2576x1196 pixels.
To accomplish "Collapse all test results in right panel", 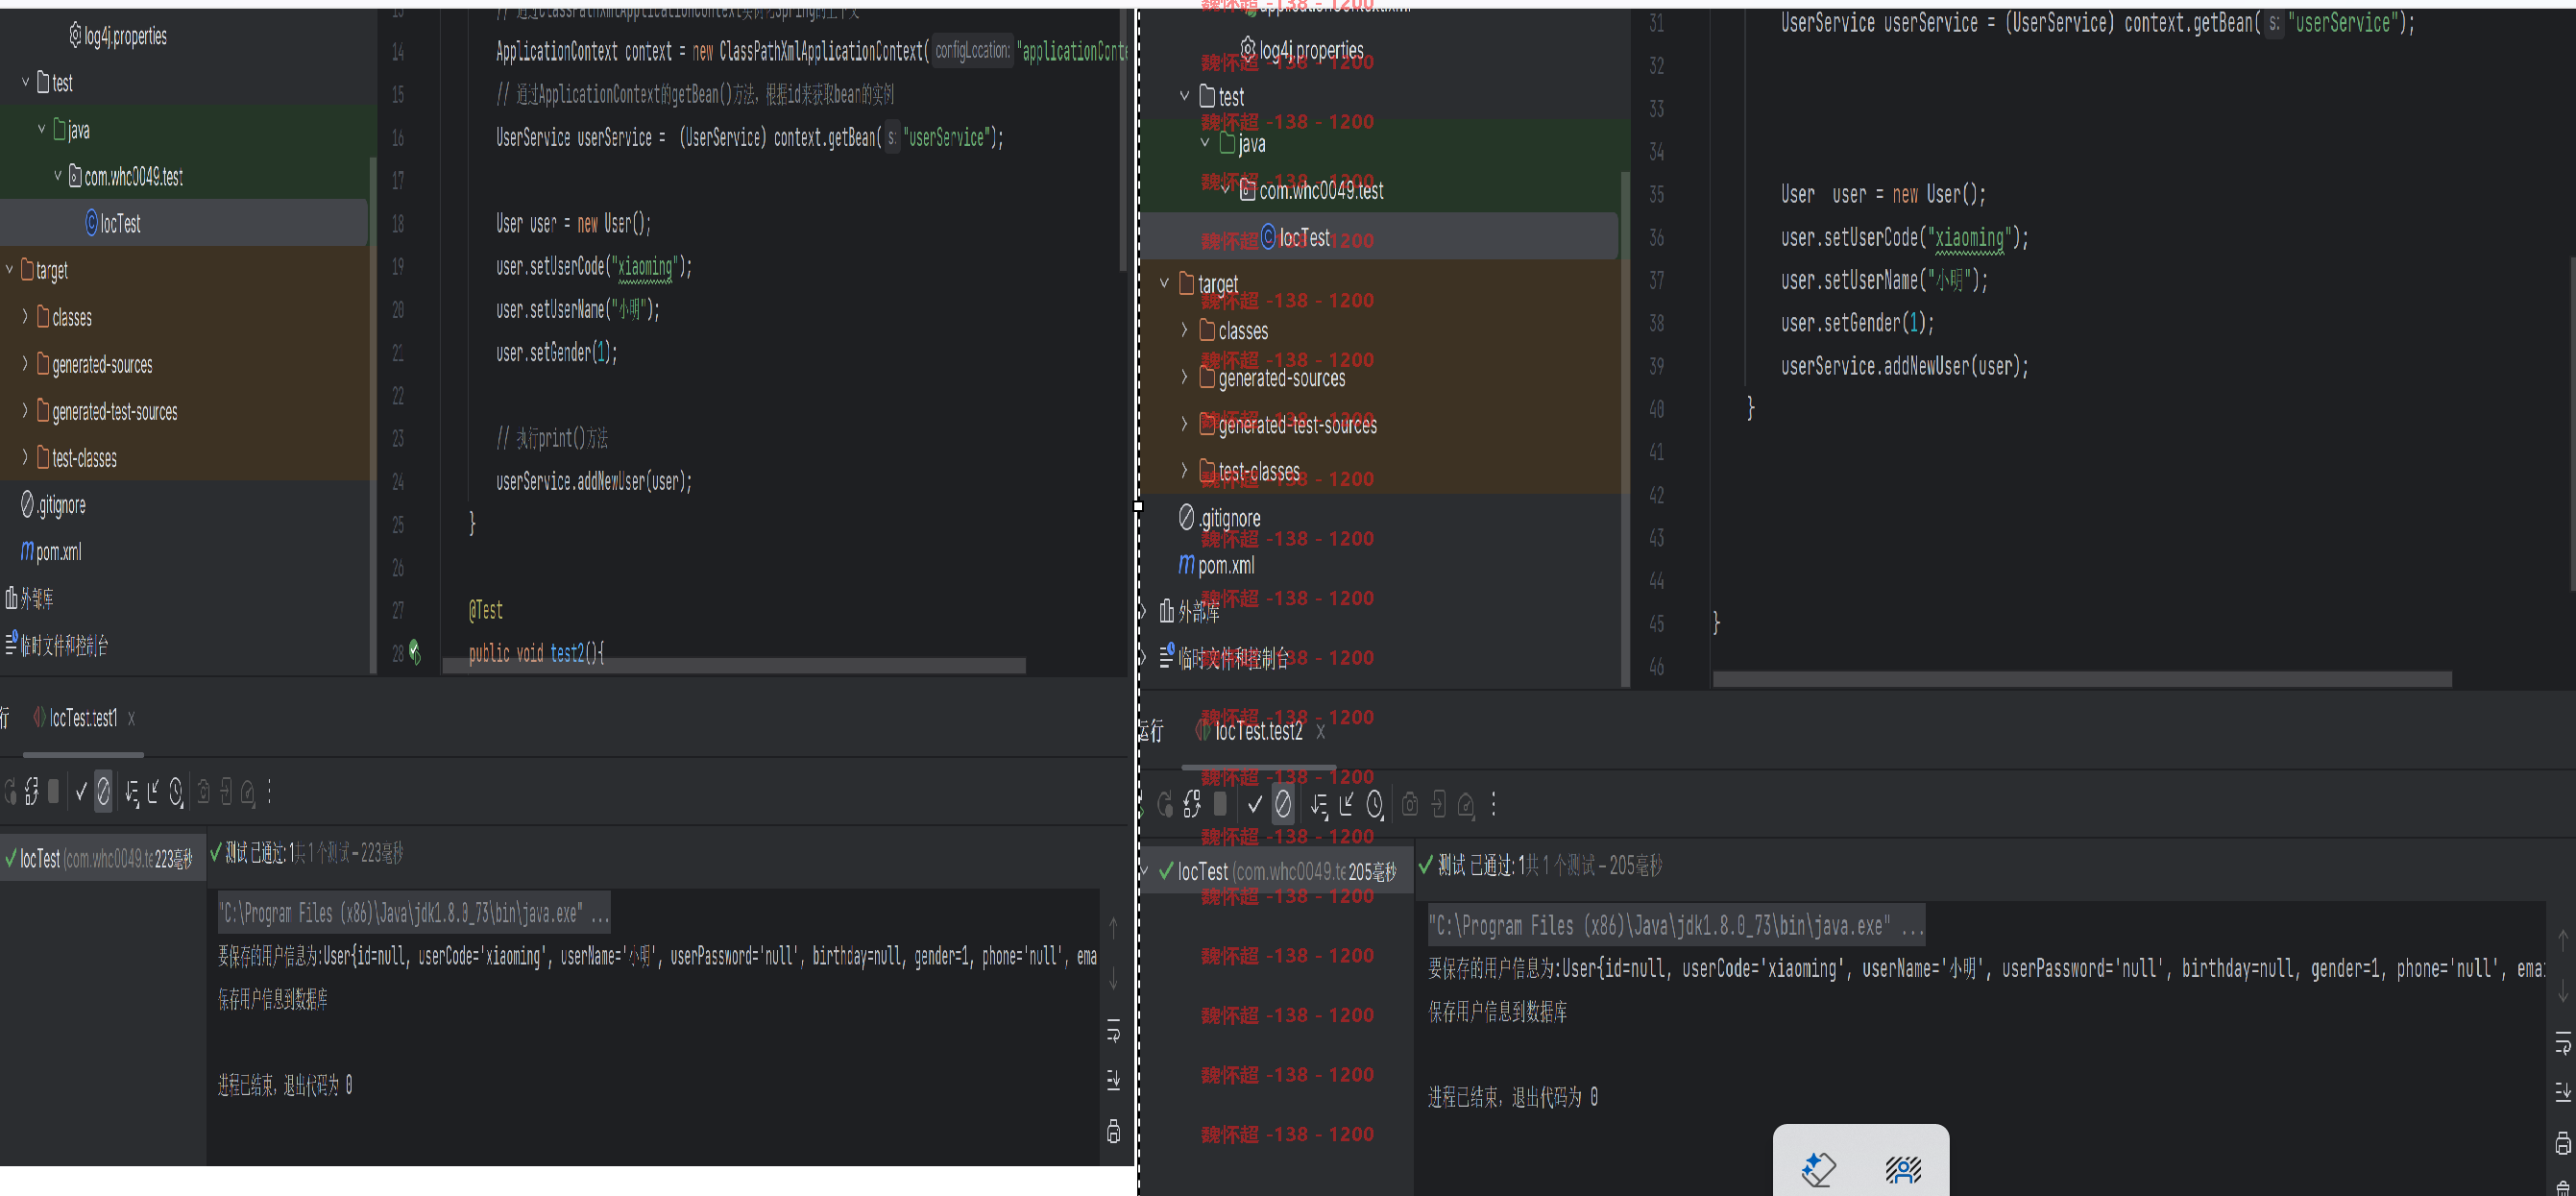I will point(1346,805).
